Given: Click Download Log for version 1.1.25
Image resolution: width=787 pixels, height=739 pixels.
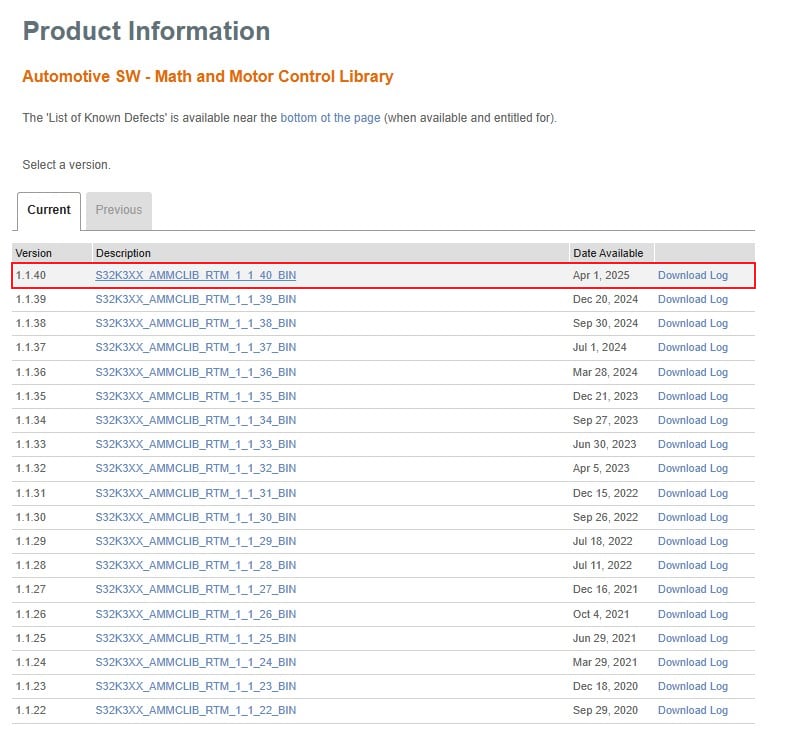Looking at the screenshot, I should [692, 638].
